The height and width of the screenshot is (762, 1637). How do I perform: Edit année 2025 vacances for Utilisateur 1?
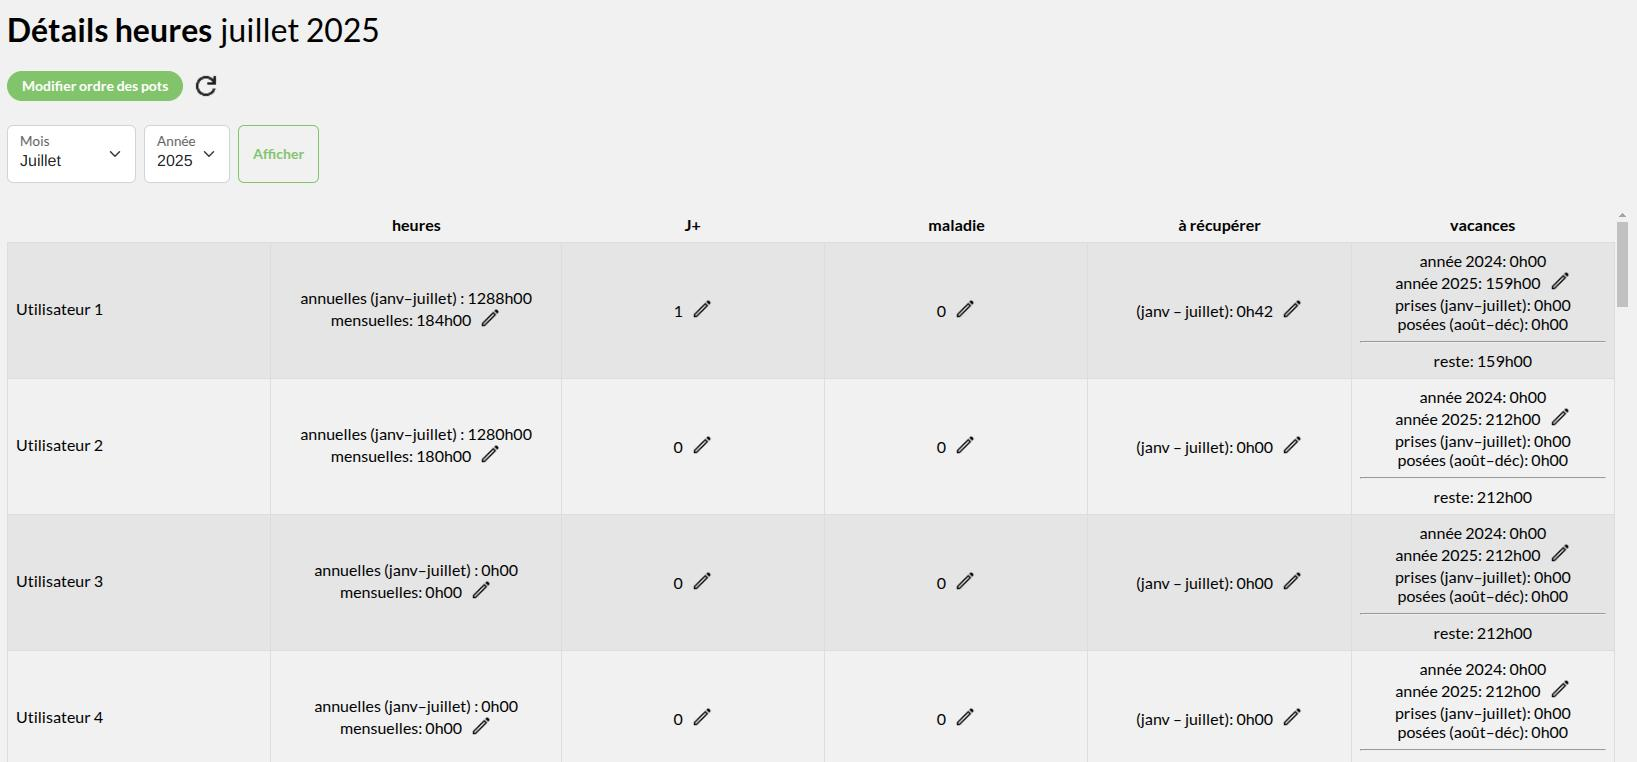pos(1560,282)
